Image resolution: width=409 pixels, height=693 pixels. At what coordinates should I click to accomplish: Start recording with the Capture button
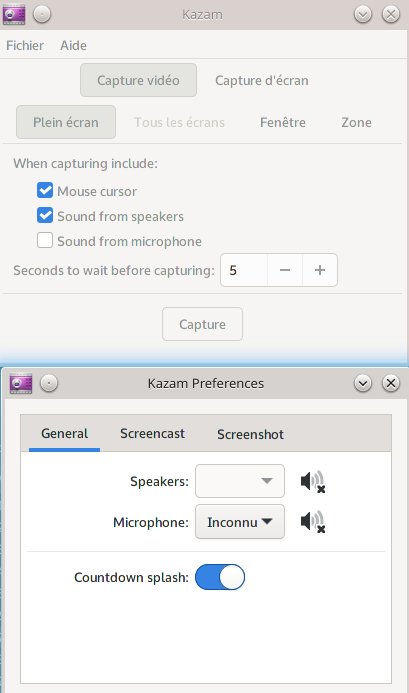click(203, 324)
